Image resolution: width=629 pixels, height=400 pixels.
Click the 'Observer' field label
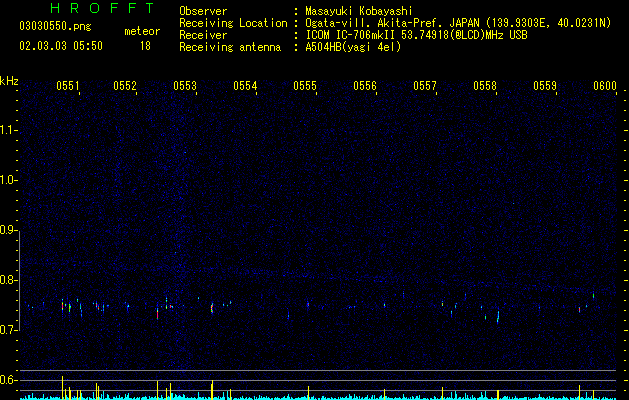(x=203, y=11)
